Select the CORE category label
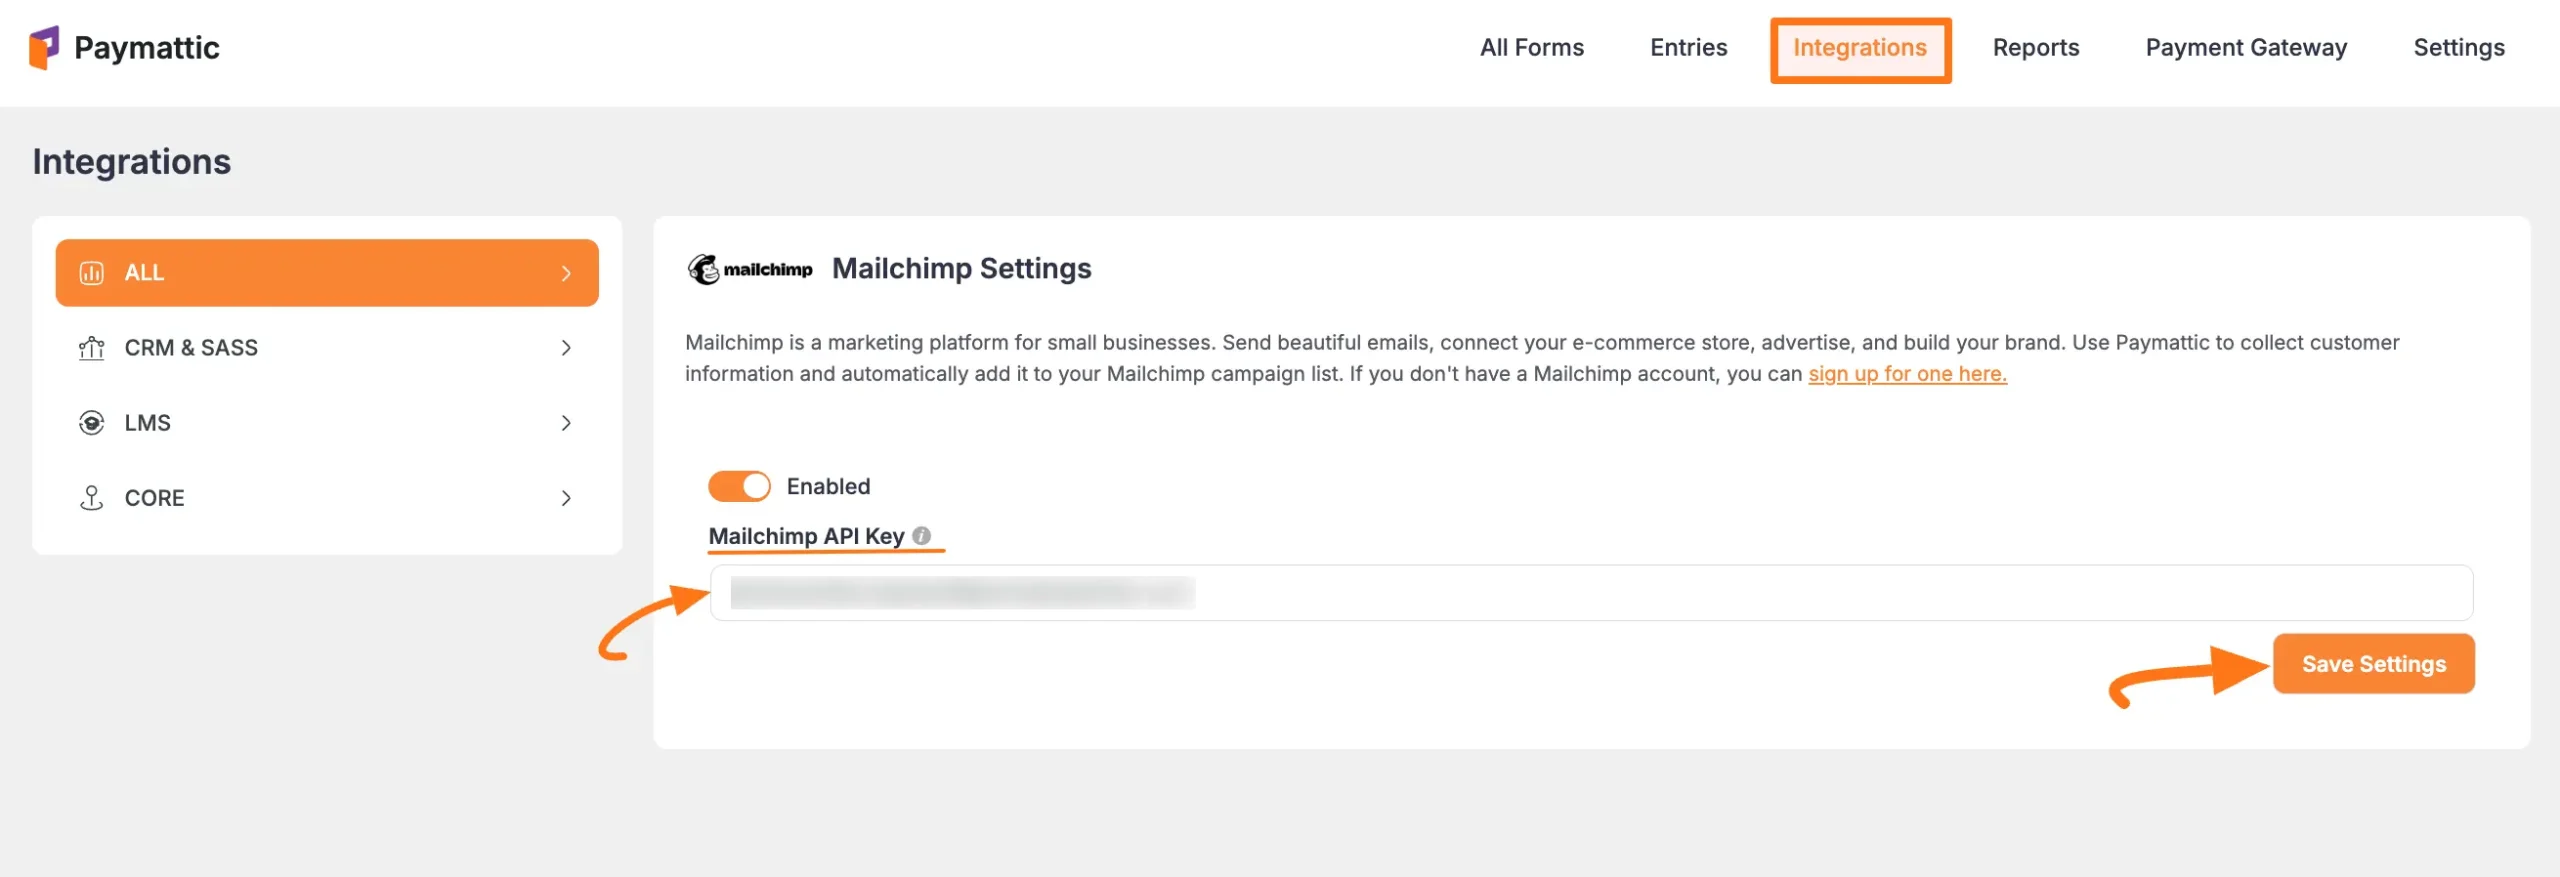 click(x=154, y=498)
